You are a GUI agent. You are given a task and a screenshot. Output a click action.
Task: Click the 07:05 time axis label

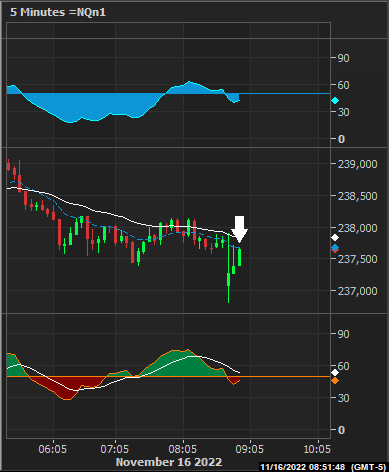(x=115, y=449)
